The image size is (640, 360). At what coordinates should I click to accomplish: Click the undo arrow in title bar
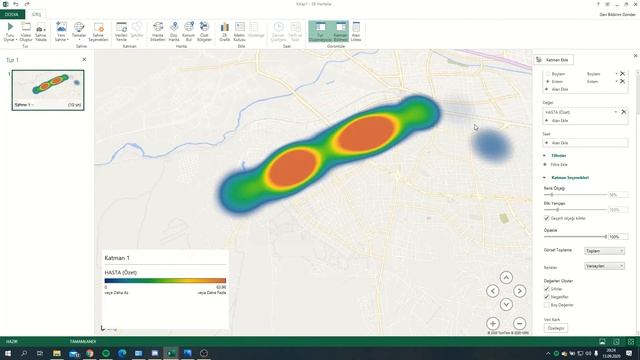[16, 4]
